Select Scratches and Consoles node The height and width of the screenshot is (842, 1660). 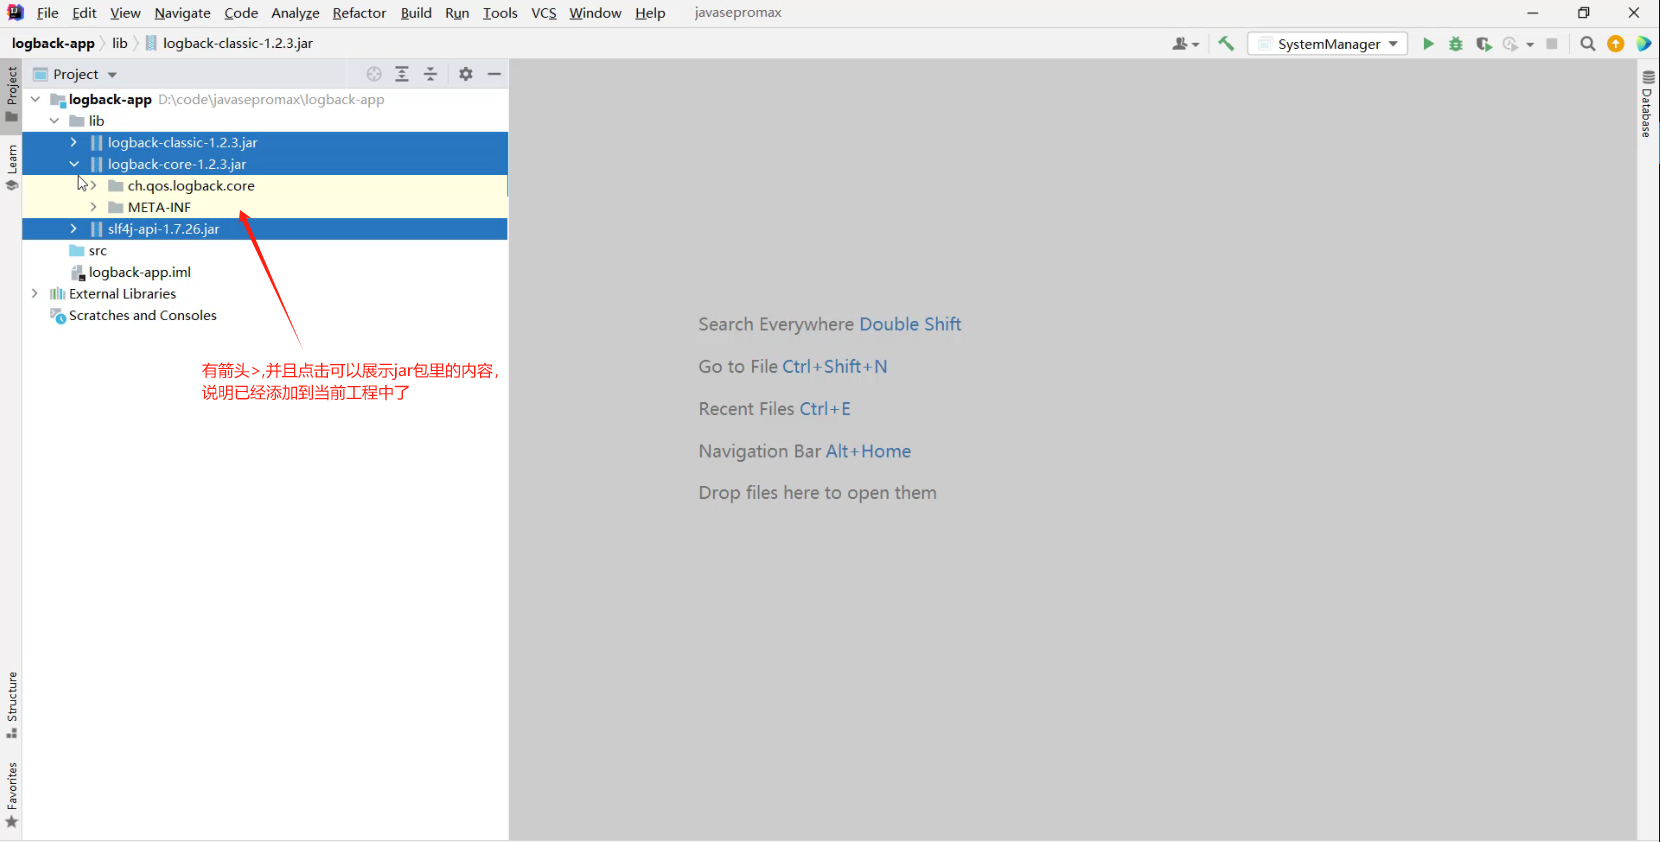tap(142, 316)
